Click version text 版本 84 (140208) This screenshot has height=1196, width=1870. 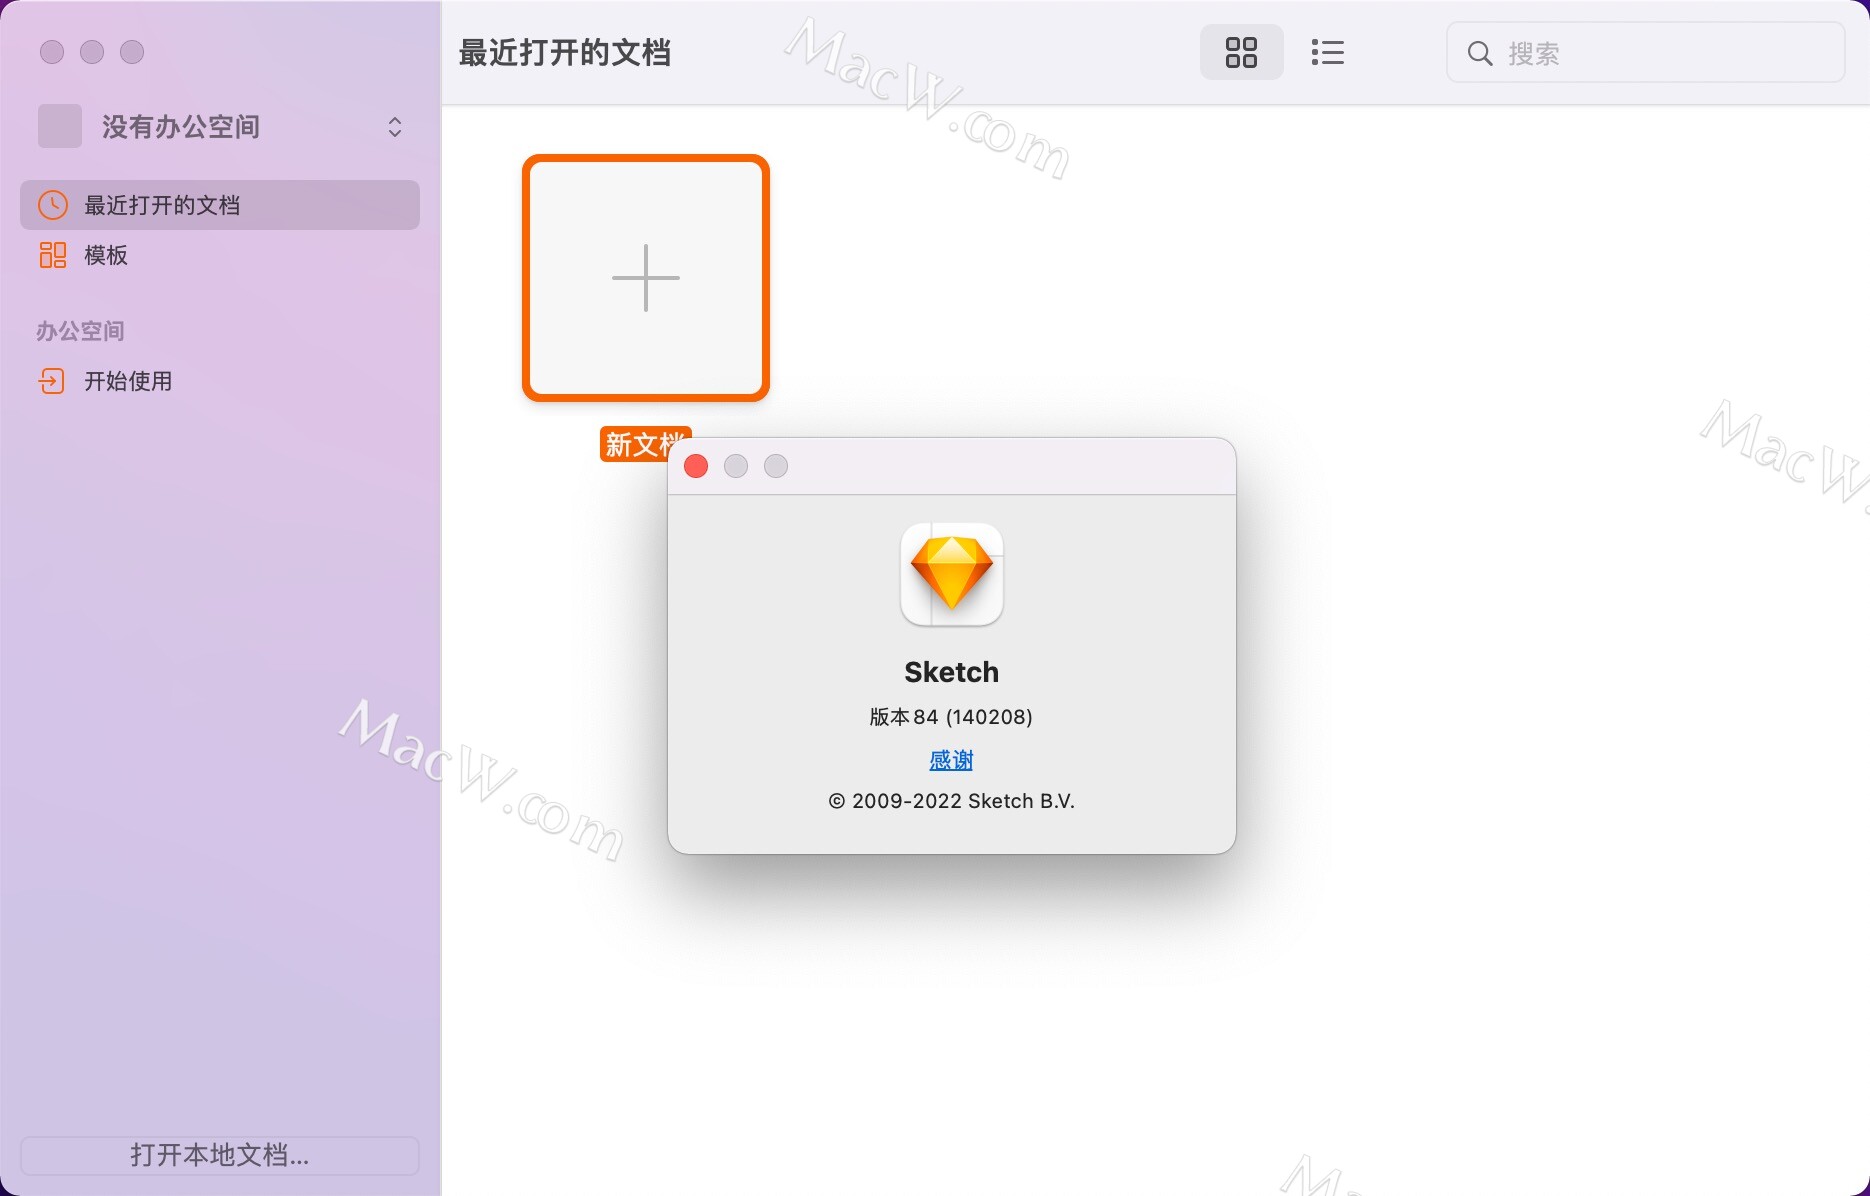click(x=951, y=717)
